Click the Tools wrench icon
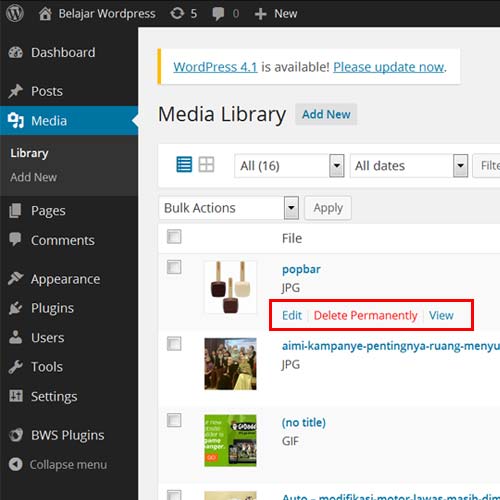Image resolution: width=500 pixels, height=500 pixels. [x=15, y=367]
